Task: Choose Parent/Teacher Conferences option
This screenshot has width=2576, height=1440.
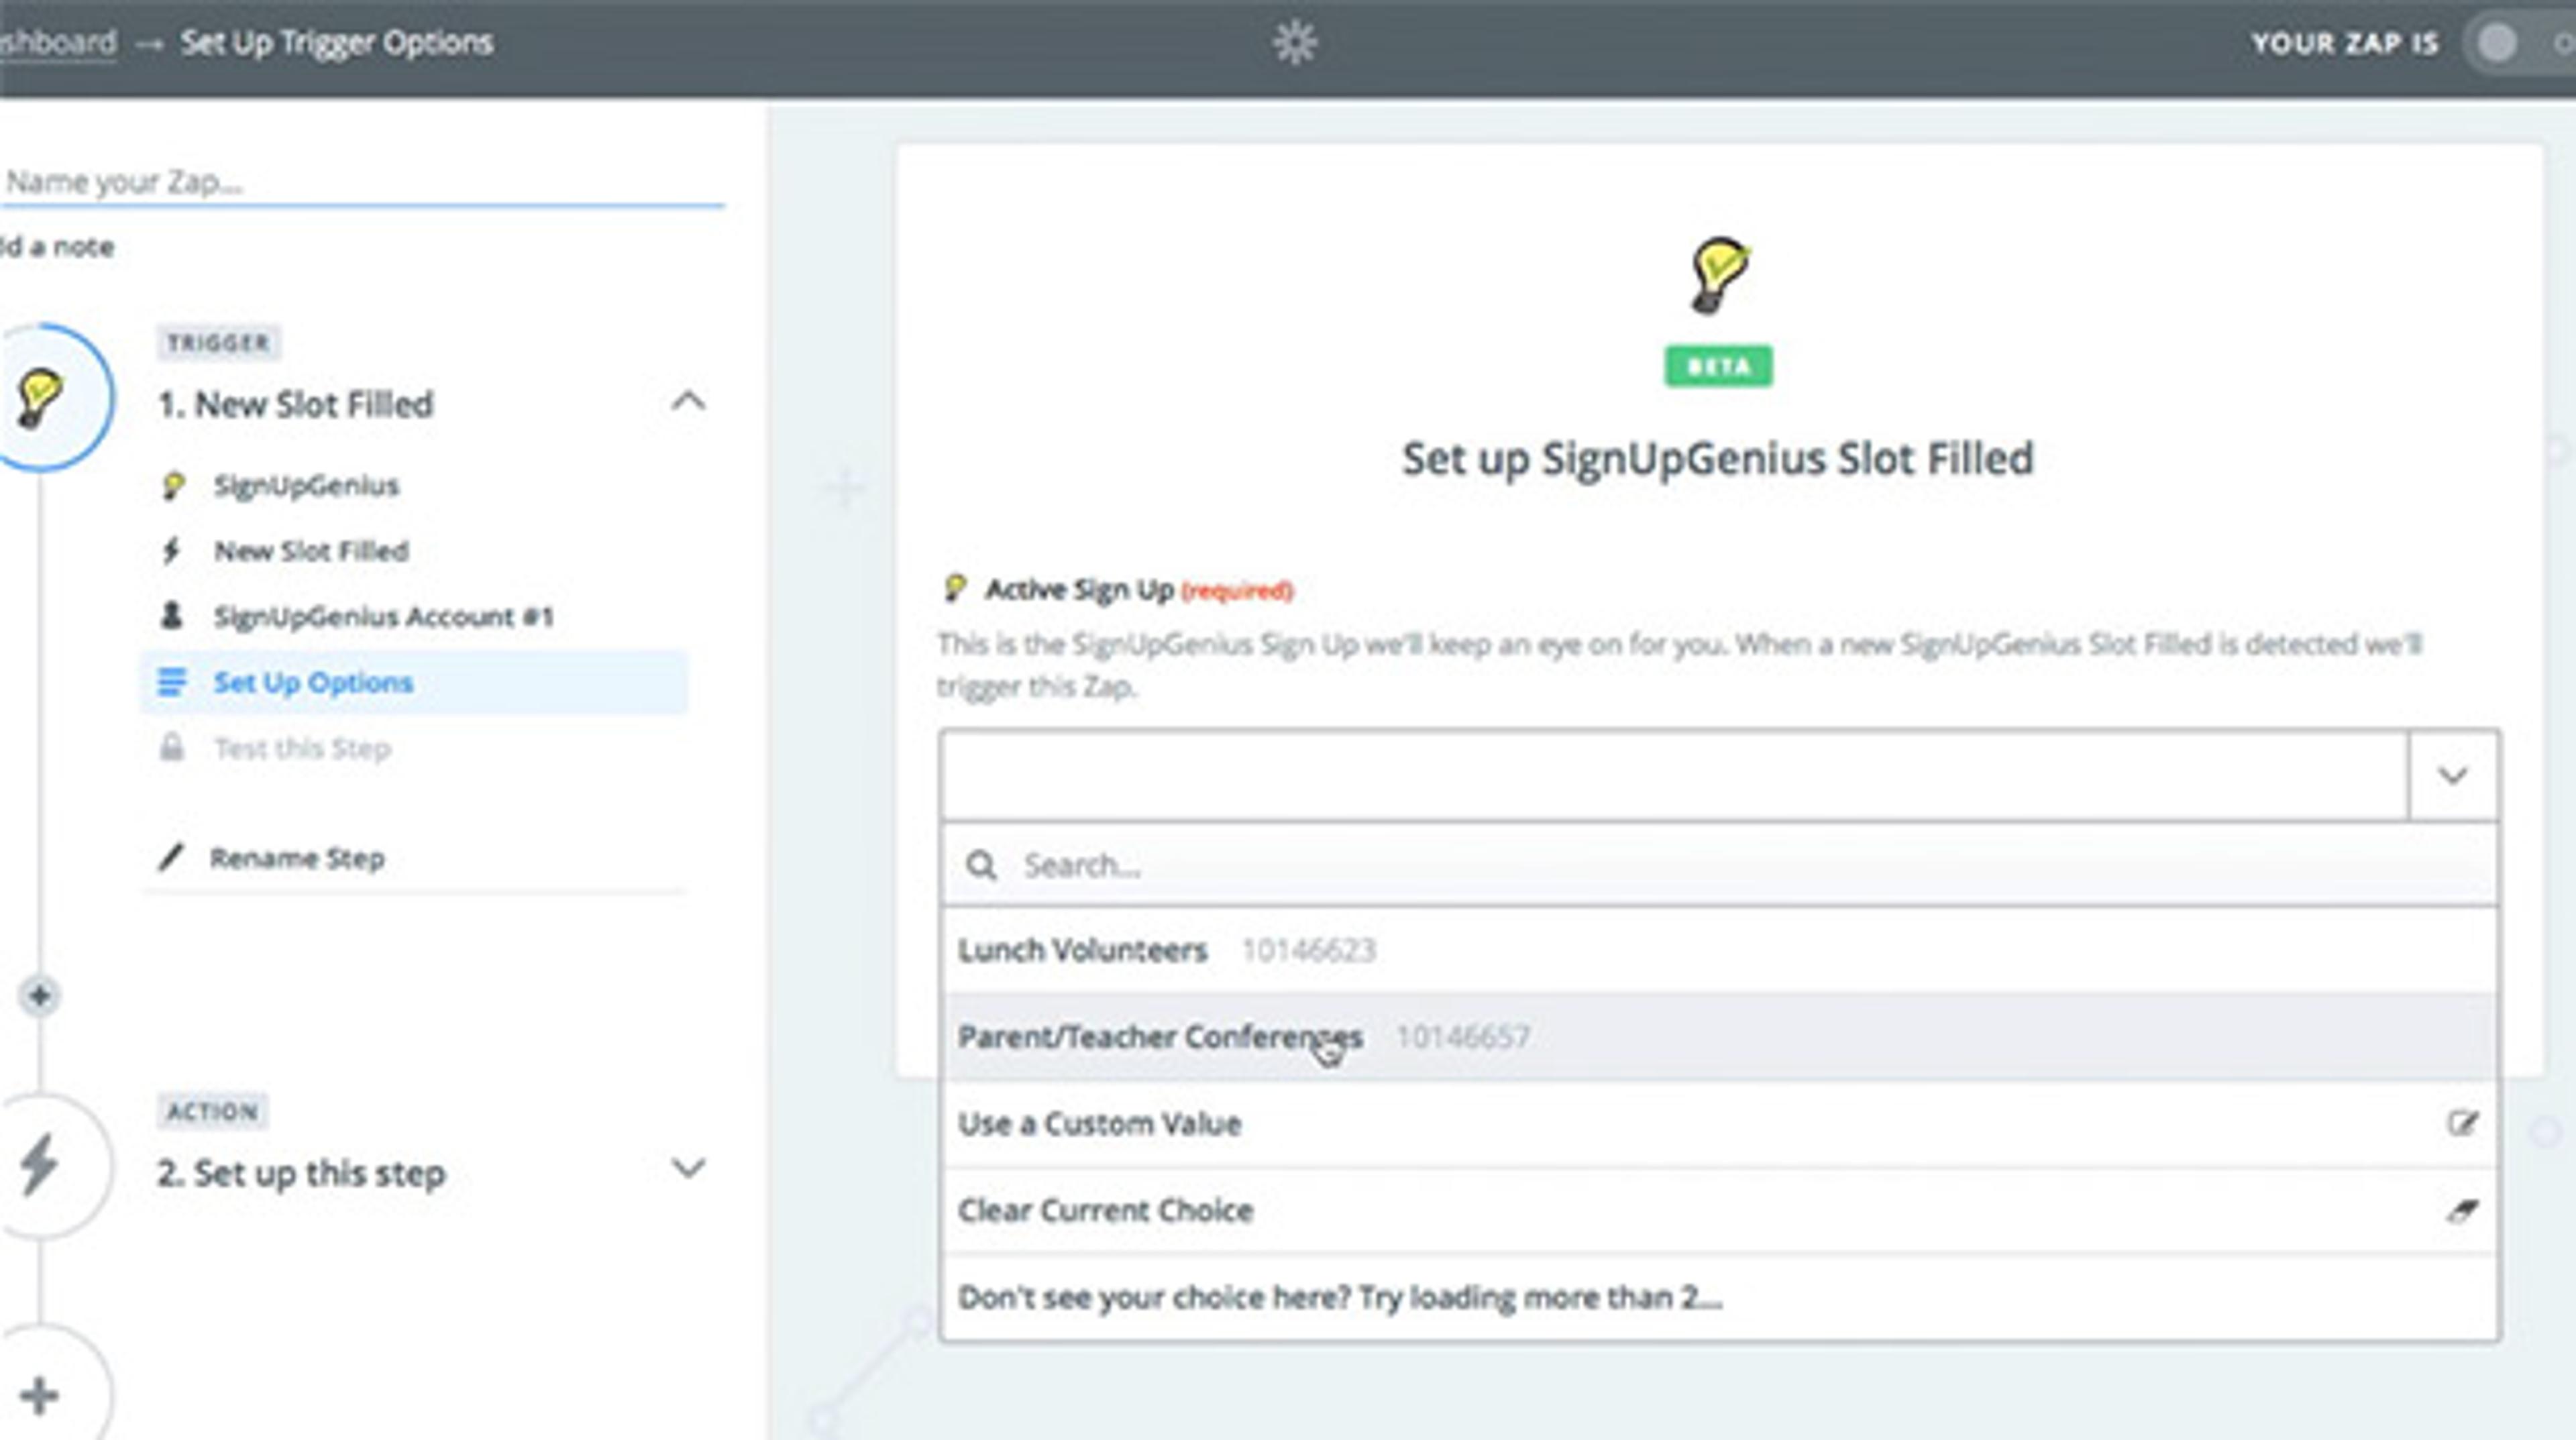Action: pos(1160,1037)
